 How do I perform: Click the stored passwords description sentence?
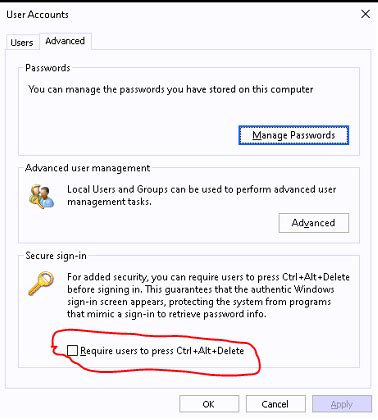point(171,89)
